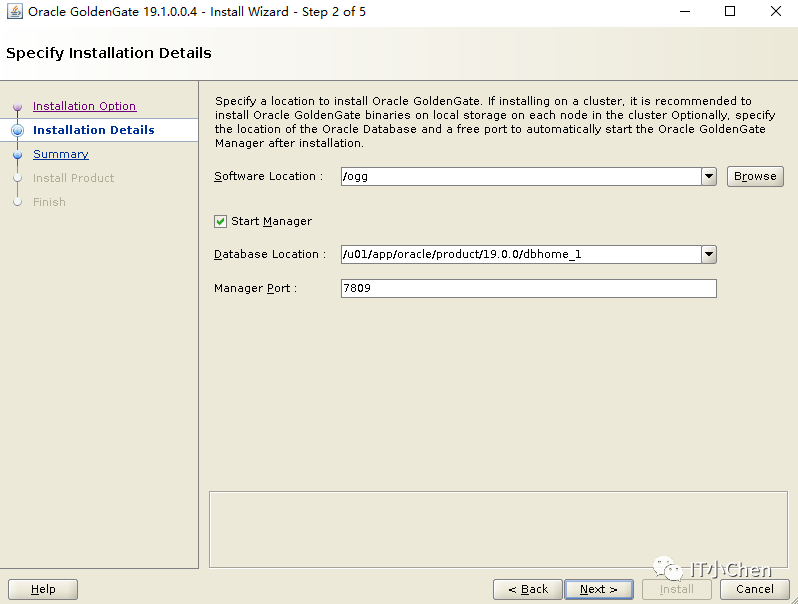Screen dimensions: 798x604
Task: Minimize the Install Wizard window
Action: [685, 11]
